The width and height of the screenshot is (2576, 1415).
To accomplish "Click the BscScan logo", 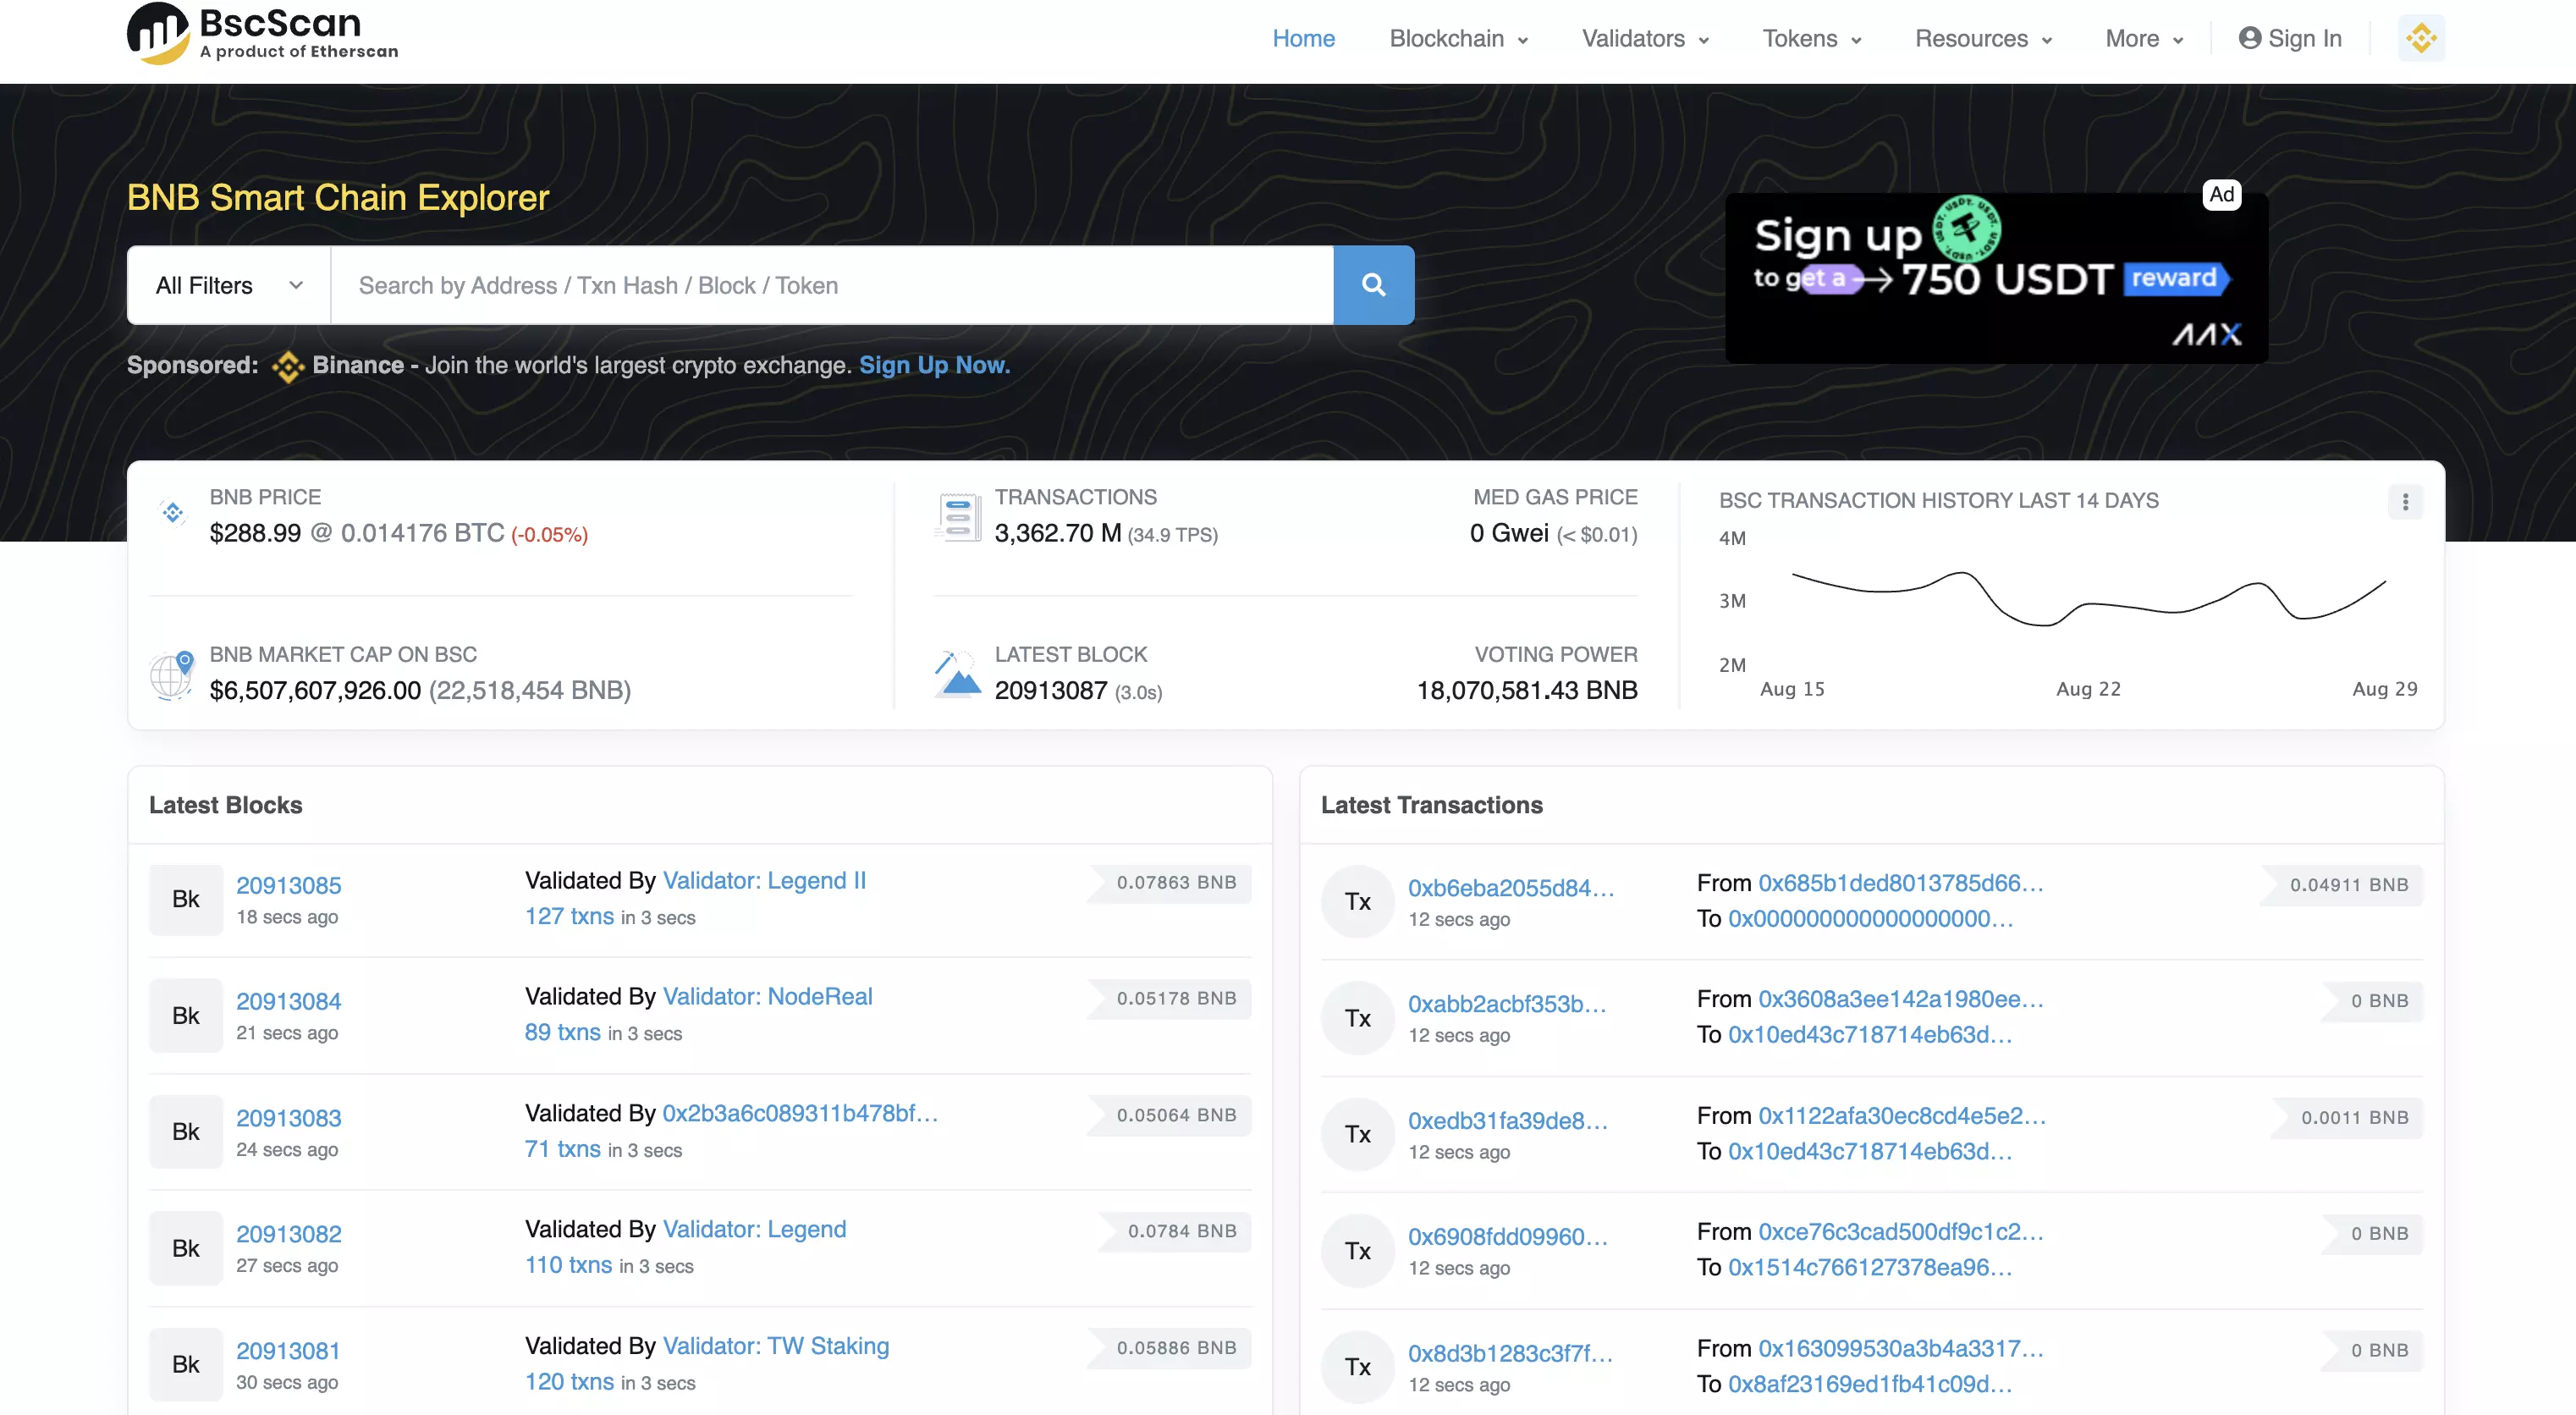I will coord(262,33).
